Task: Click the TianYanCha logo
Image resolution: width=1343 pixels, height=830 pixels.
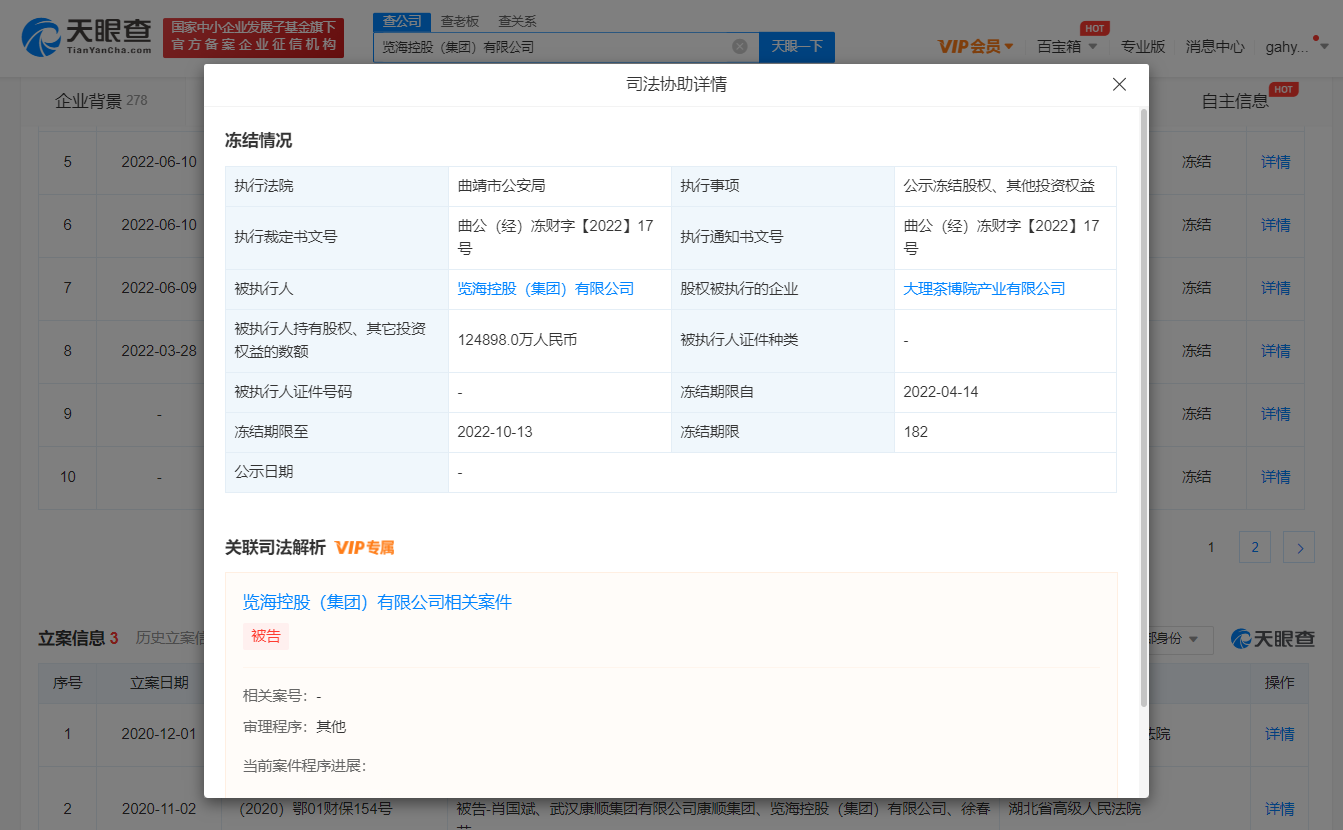Action: [87, 37]
